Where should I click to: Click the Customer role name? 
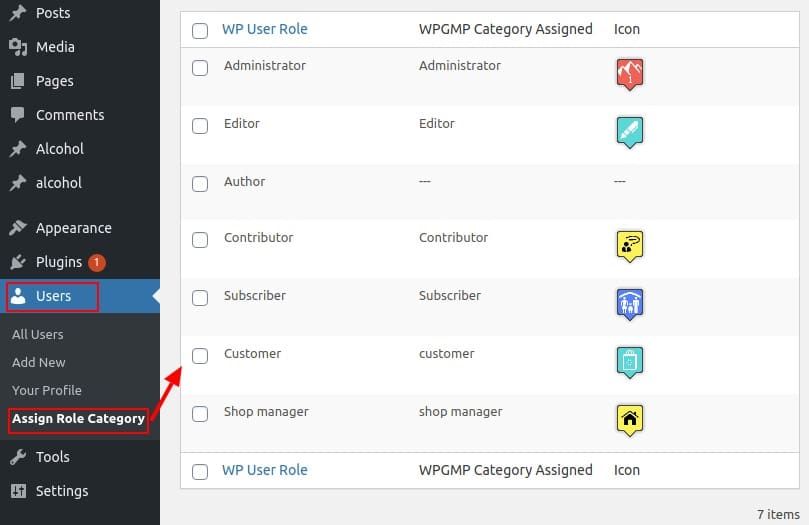(252, 354)
